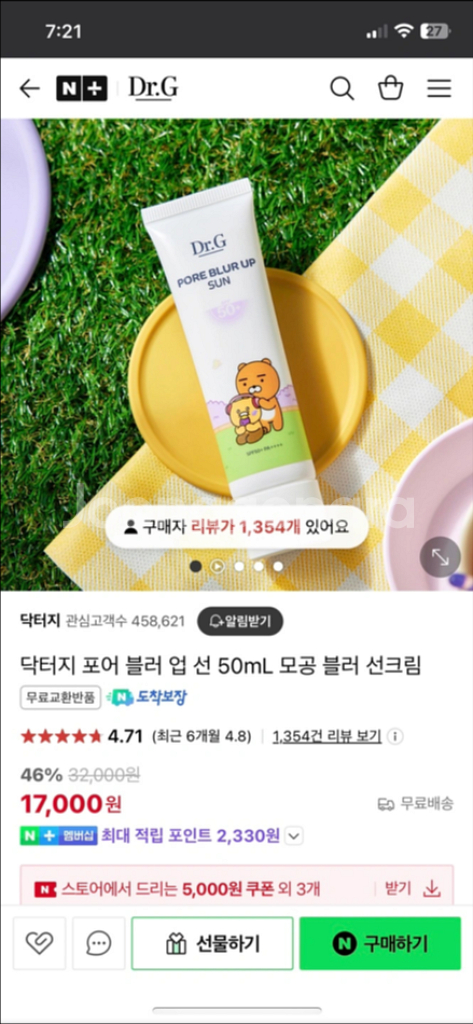
Task: Open the chat inquiry icon
Action: tap(99, 943)
